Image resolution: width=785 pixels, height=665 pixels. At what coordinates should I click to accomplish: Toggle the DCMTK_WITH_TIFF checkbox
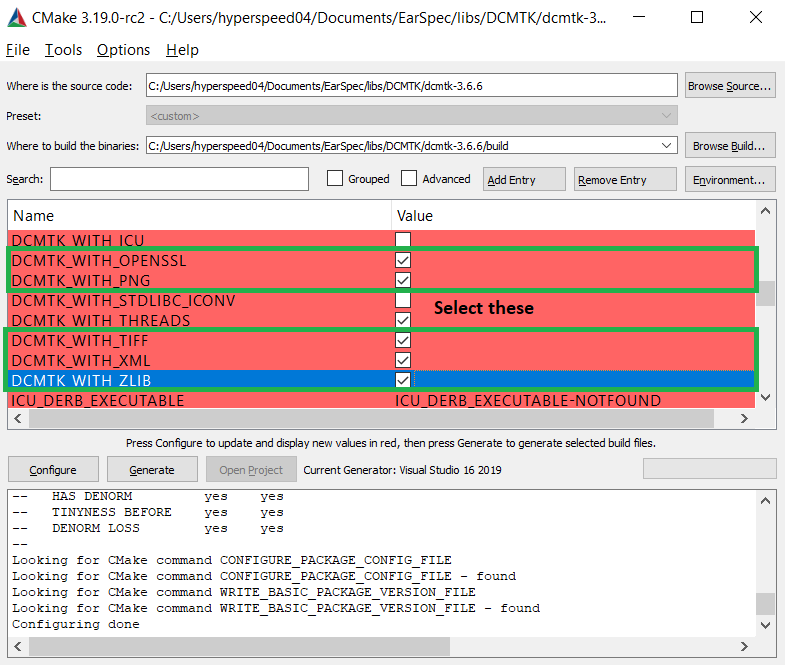[403, 340]
